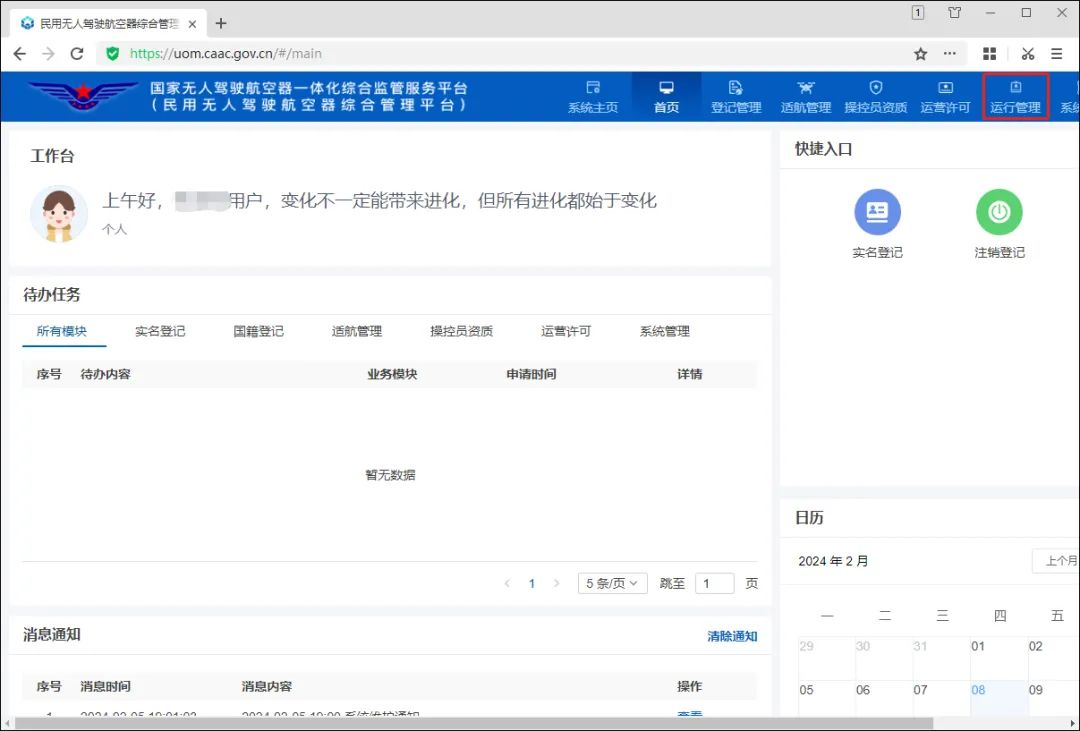The image size is (1080, 731).
Task: Open the browser's three-dot address bar menu
Action: [x=950, y=54]
